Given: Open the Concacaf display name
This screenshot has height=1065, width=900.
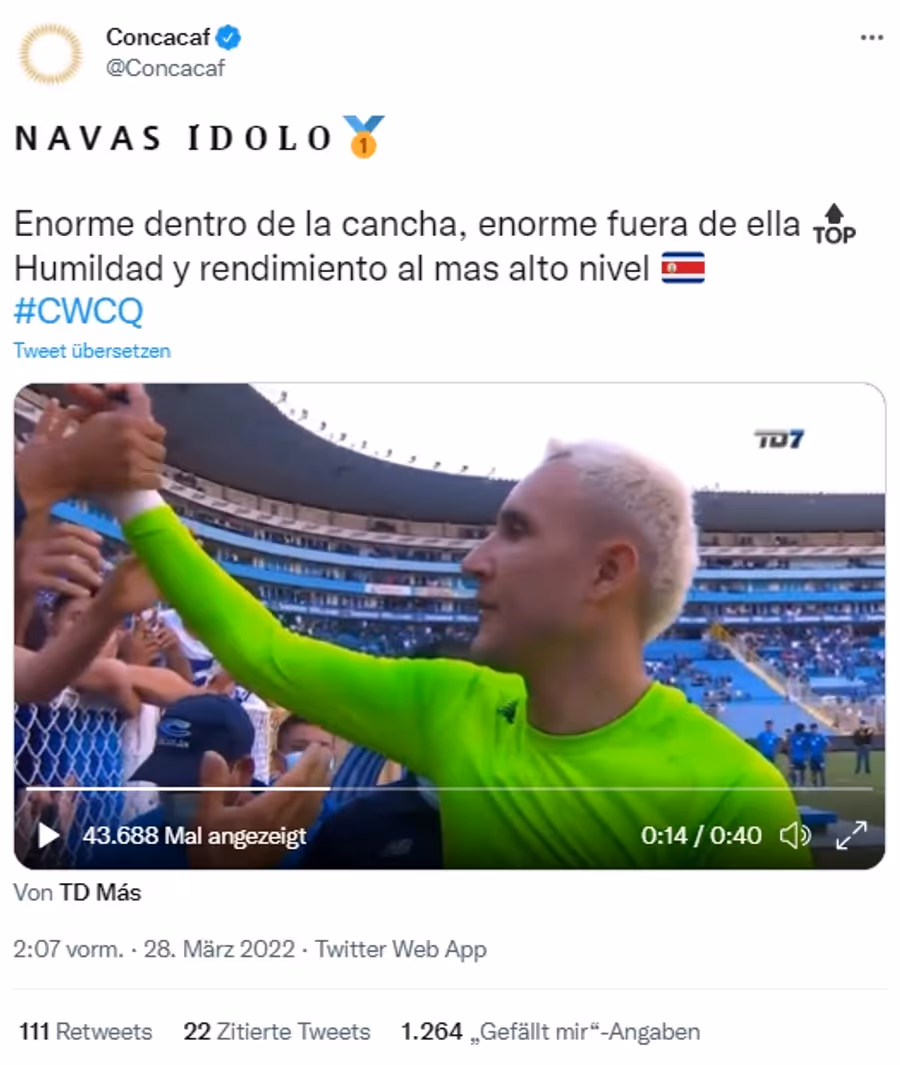Looking at the screenshot, I should 158,37.
